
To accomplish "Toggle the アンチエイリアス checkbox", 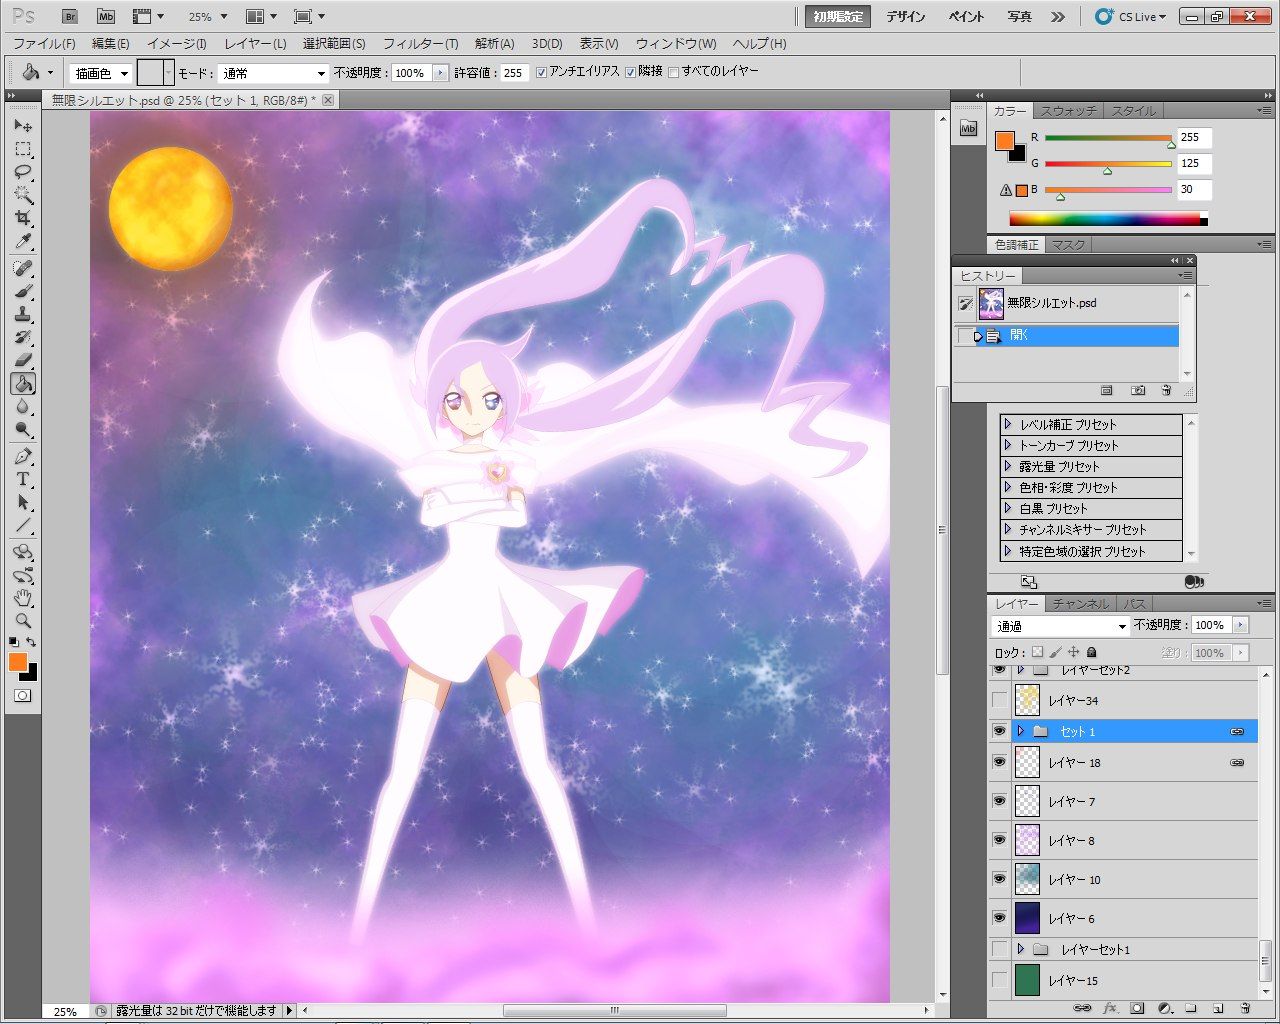I will click(541, 72).
